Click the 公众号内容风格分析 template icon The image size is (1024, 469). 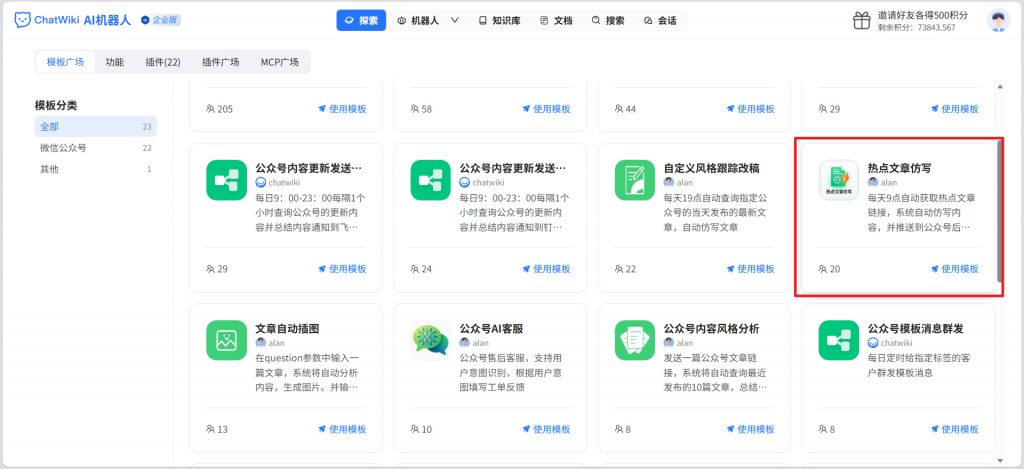[635, 340]
